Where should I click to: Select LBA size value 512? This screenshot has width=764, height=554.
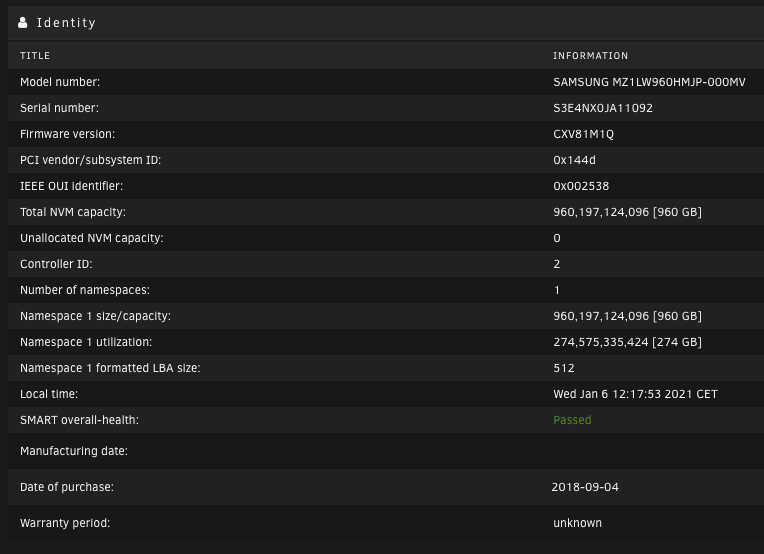564,368
